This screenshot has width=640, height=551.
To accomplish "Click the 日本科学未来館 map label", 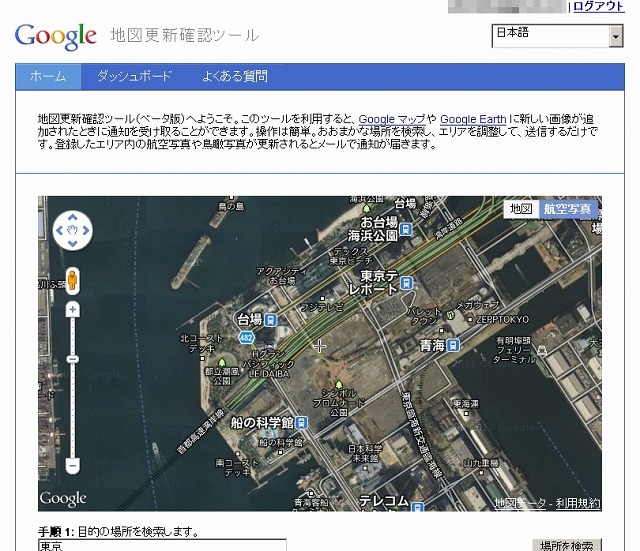I will [365, 453].
